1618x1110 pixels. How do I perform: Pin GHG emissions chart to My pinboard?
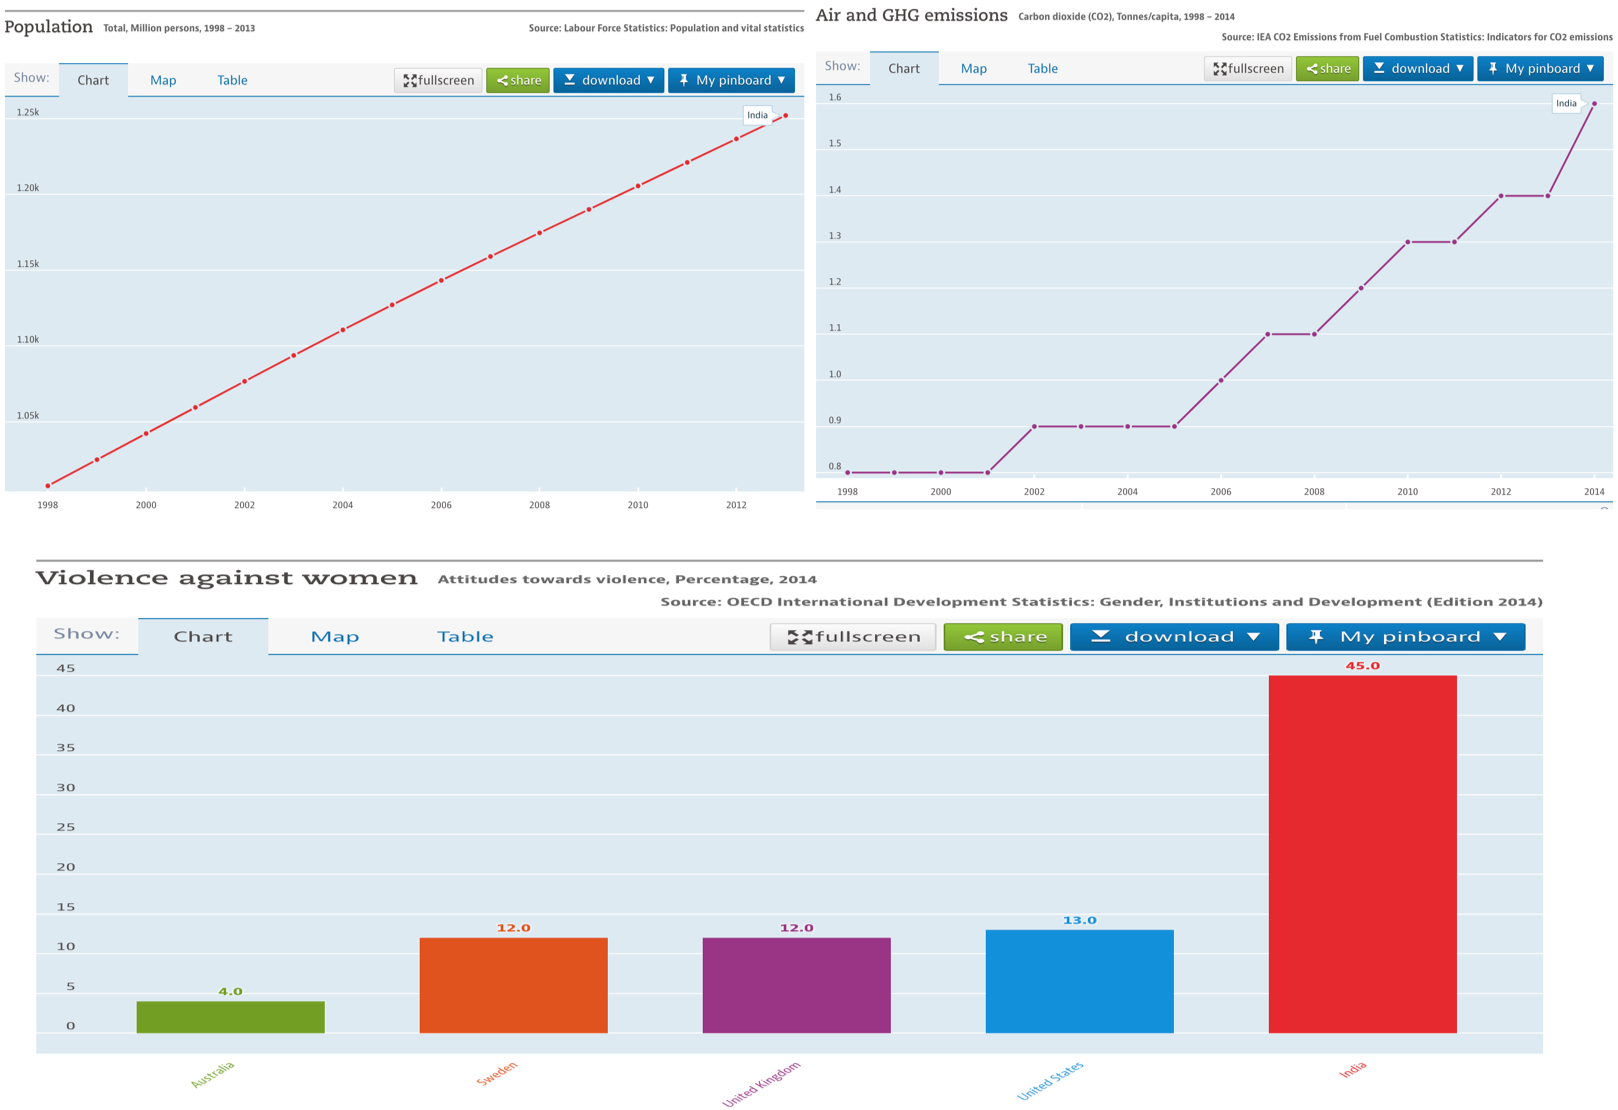[x=1540, y=68]
